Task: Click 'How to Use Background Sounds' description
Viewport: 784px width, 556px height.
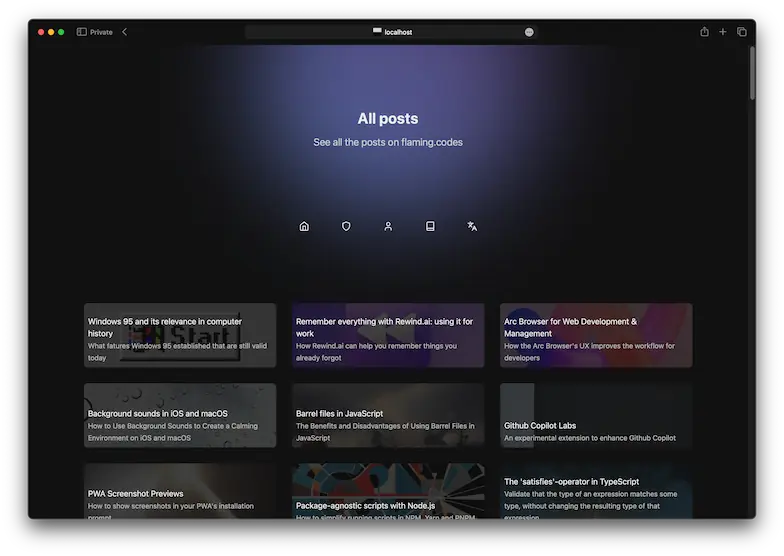Action: (x=173, y=432)
